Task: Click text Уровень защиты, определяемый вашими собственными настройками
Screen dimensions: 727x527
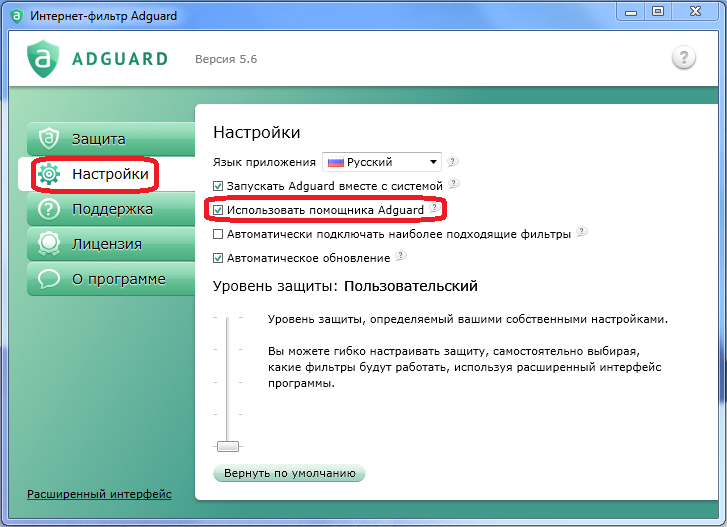Action: tap(468, 319)
